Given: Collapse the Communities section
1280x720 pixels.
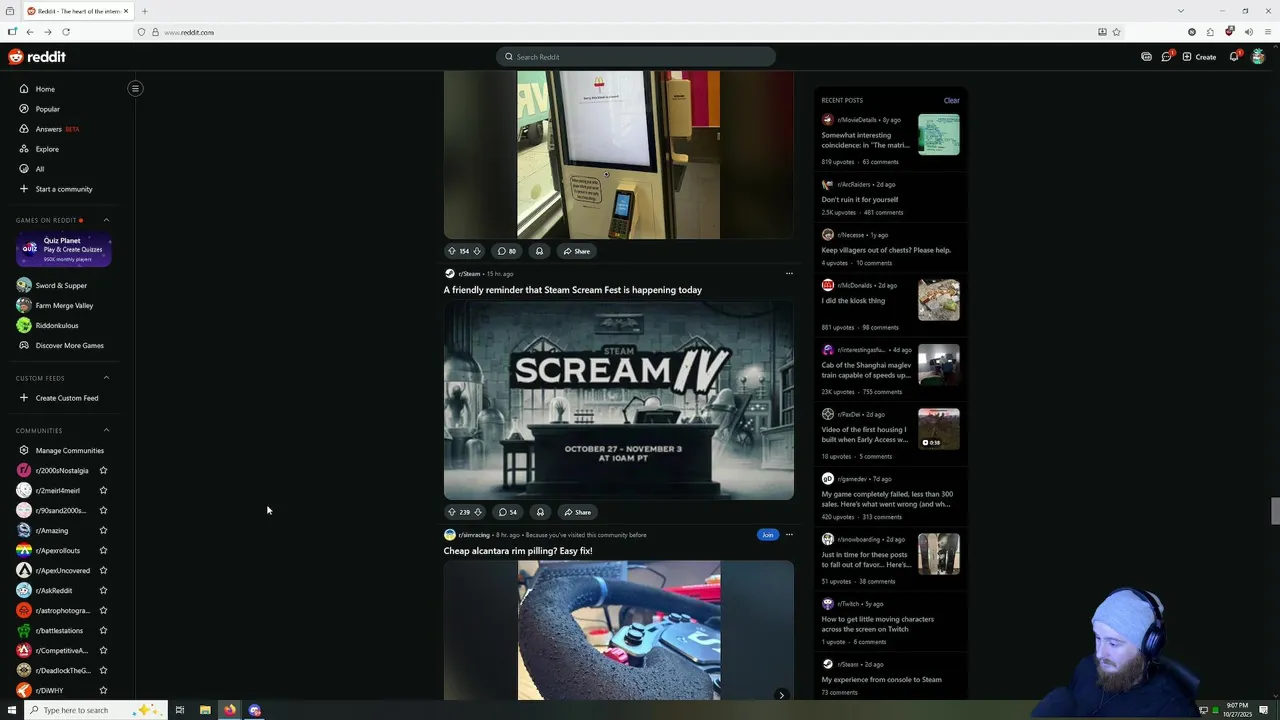Looking at the screenshot, I should click(106, 430).
